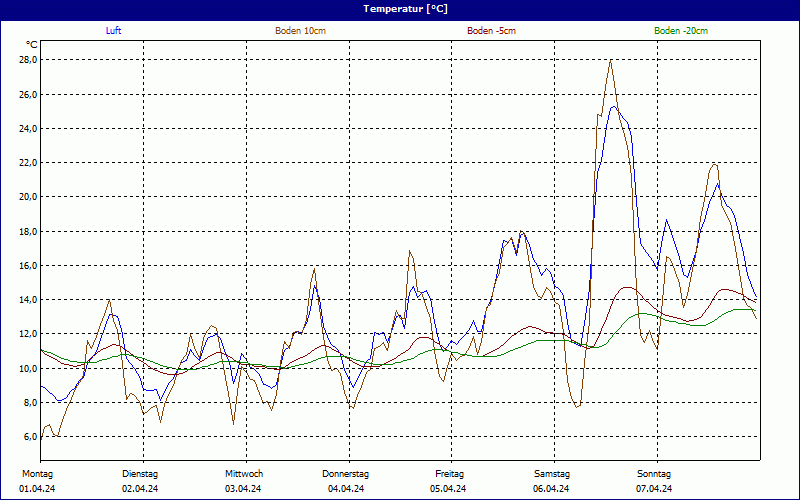This screenshot has height=500, width=800.
Task: Select the 'Boden -5cm' legend label
Action: tap(491, 31)
